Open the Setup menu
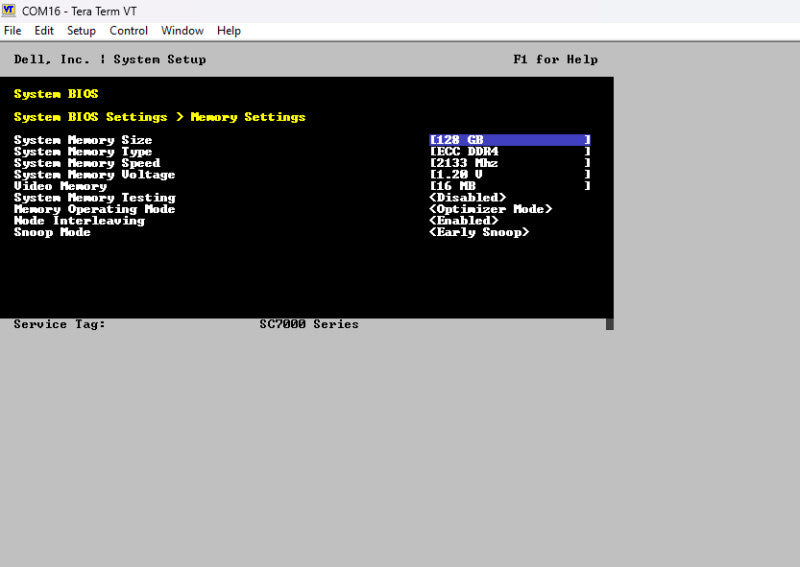This screenshot has width=800, height=567. (81, 31)
